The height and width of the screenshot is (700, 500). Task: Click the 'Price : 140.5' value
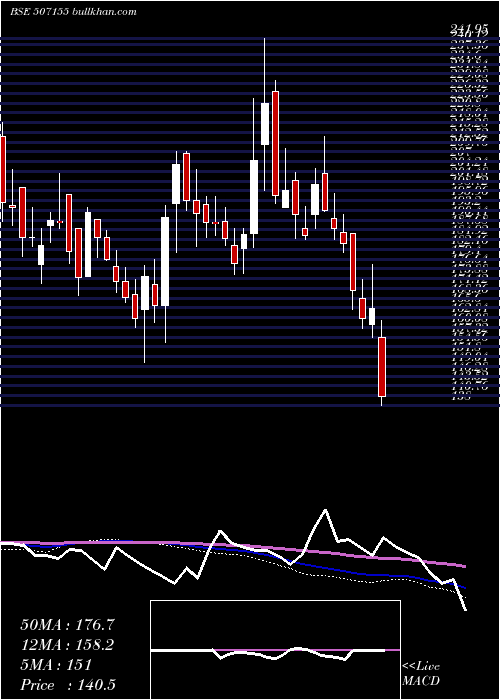click(69, 685)
